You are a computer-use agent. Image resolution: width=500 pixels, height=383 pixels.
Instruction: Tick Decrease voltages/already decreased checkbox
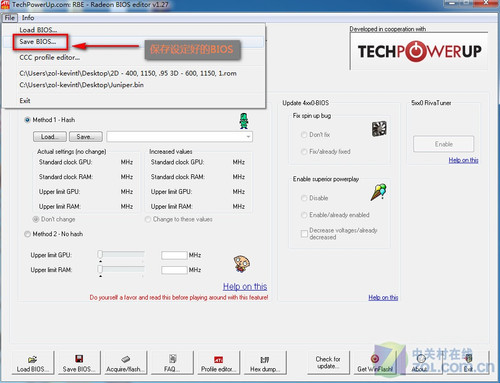point(304,234)
